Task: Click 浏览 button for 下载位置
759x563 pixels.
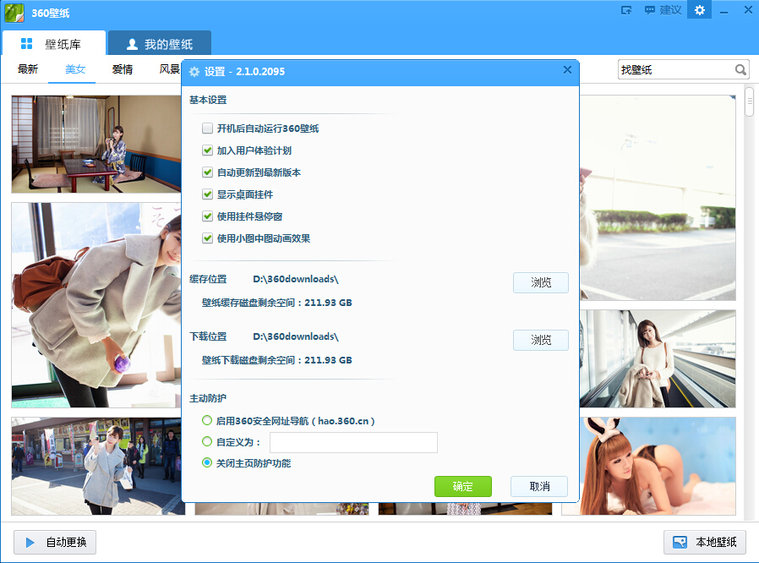Action: pos(541,340)
